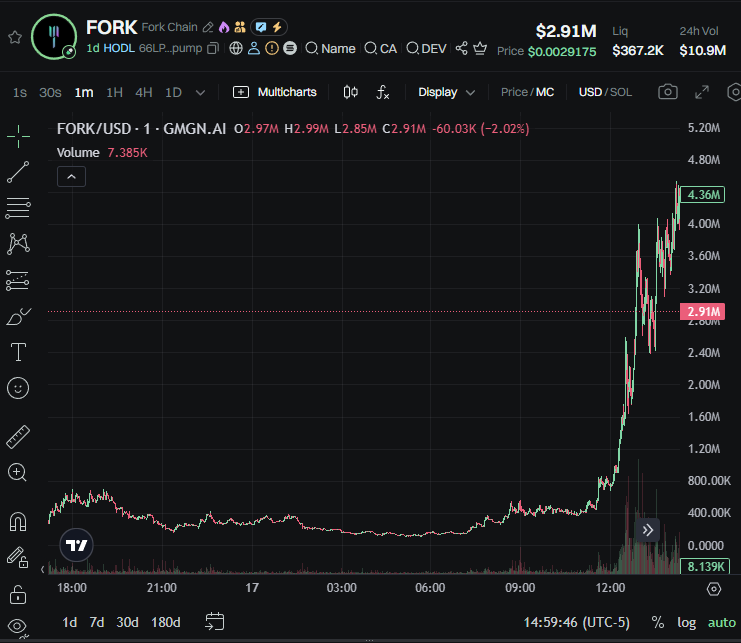
Task: Edit the Fork Chain name with pencil icon
Action: 207,27
